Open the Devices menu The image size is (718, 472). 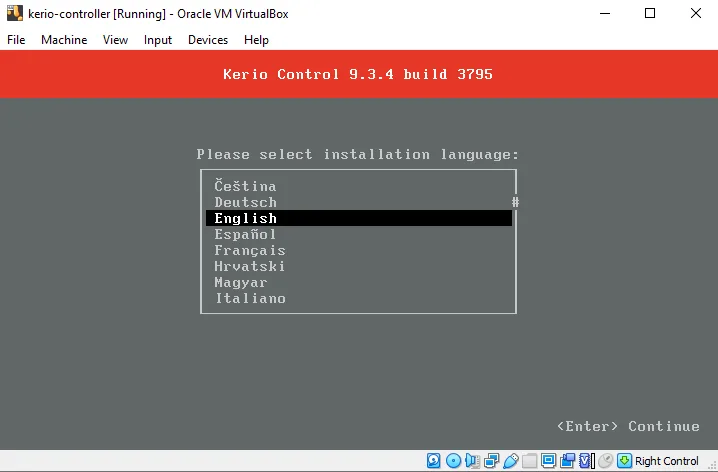(208, 40)
